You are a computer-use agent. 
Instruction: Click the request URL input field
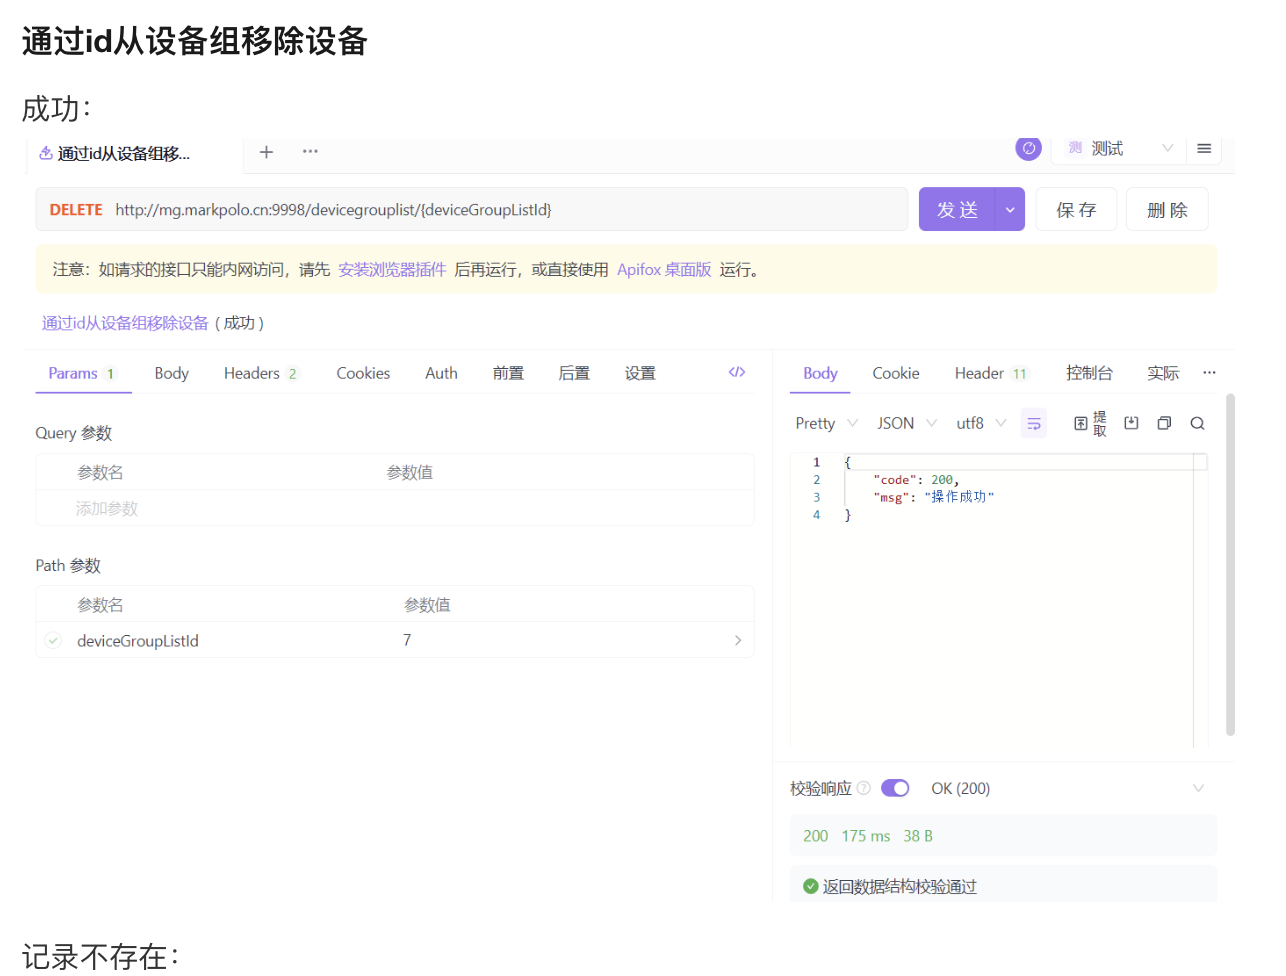pos(500,210)
